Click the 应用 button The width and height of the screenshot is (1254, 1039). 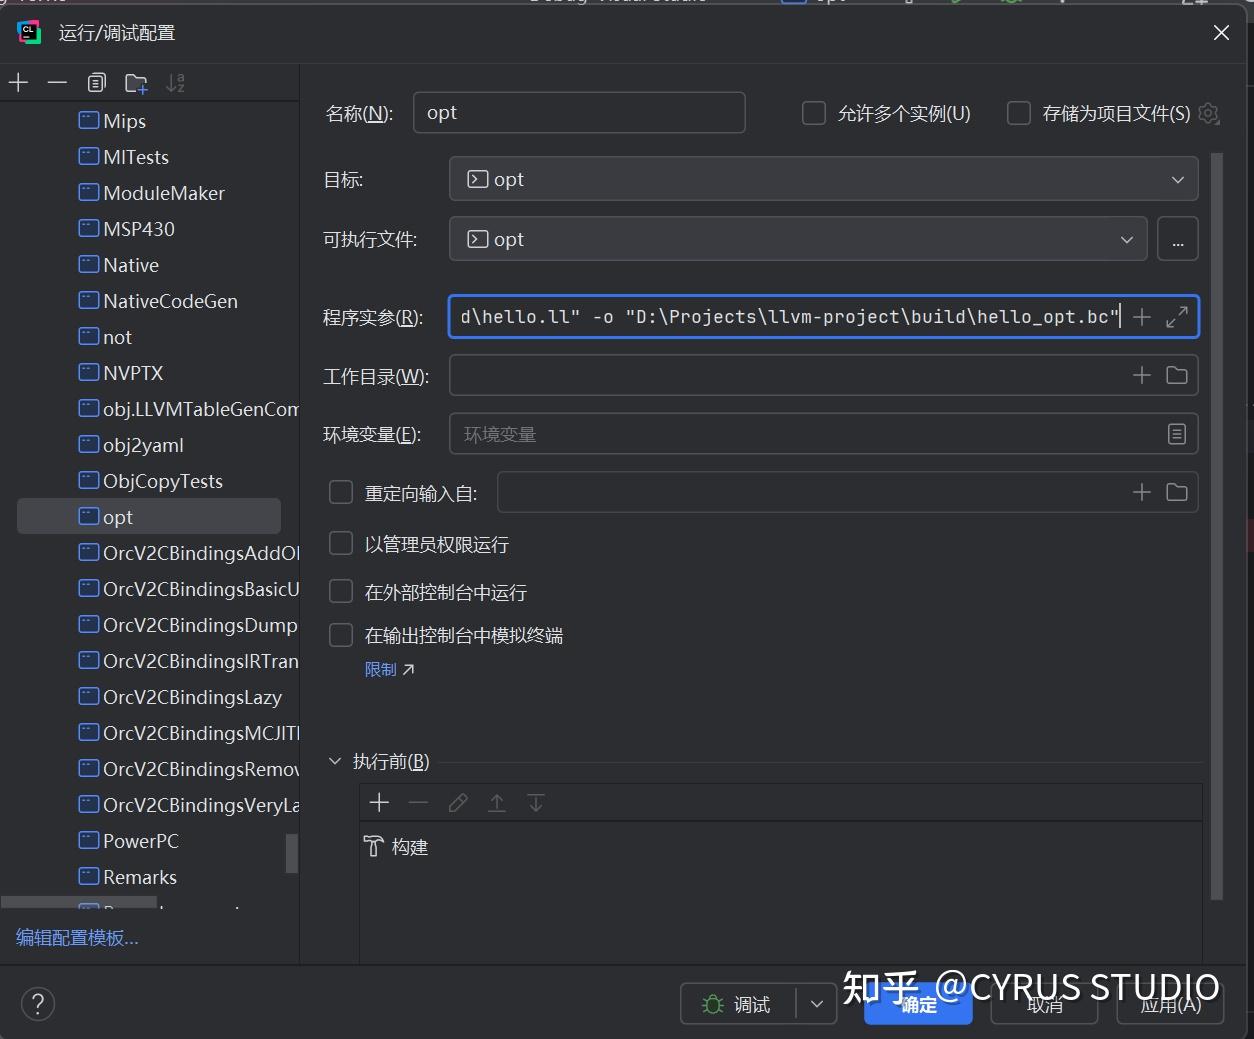(x=1169, y=1003)
